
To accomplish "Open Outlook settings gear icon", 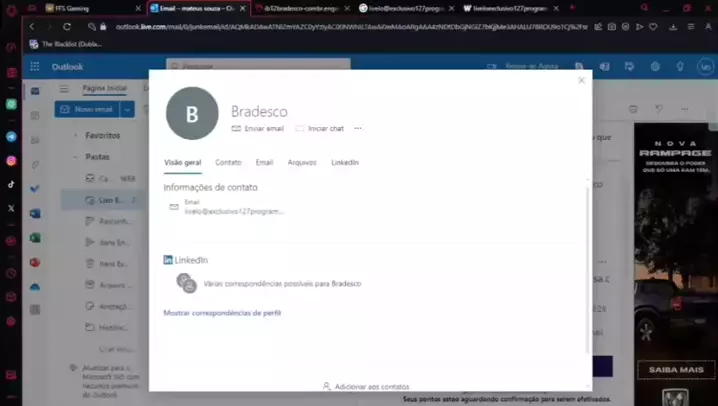I will (656, 67).
